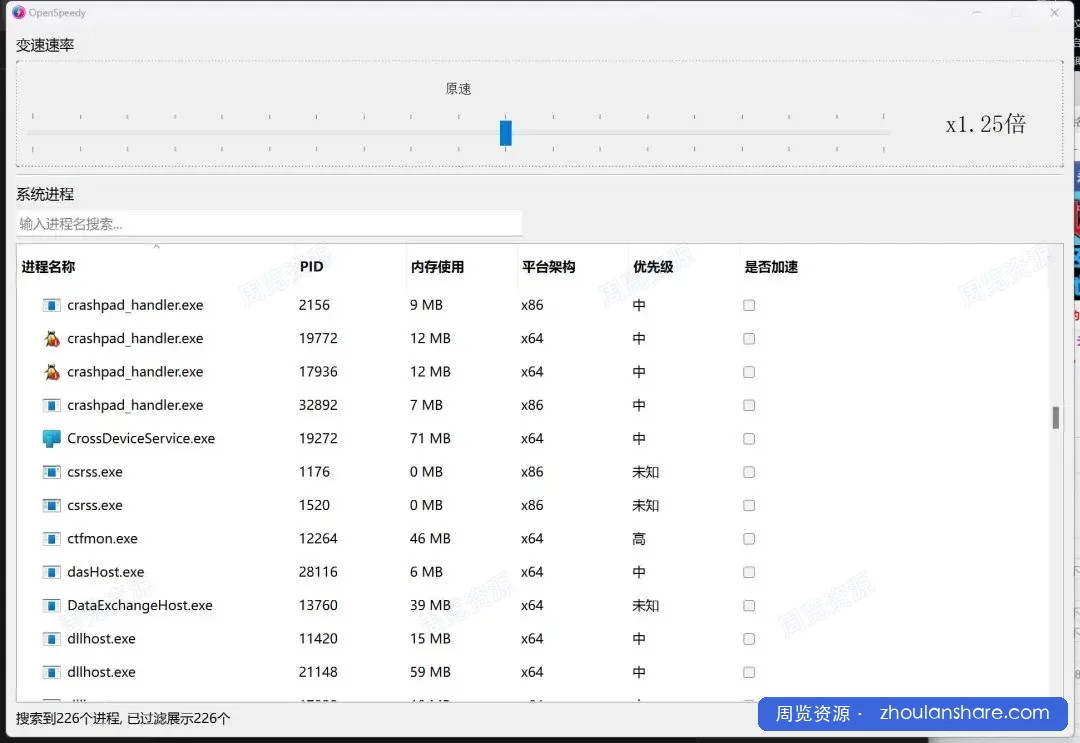Click icon of dllhost.exe PID 21148

52,672
